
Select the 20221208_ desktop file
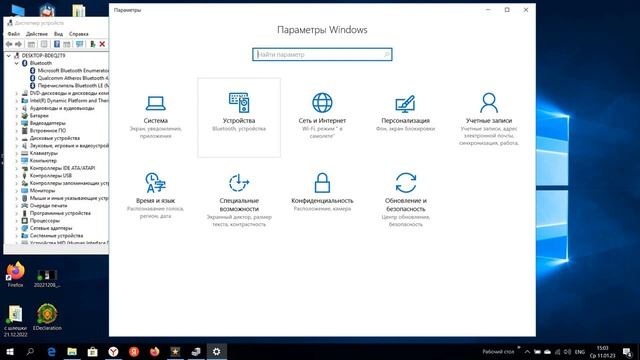[47, 278]
